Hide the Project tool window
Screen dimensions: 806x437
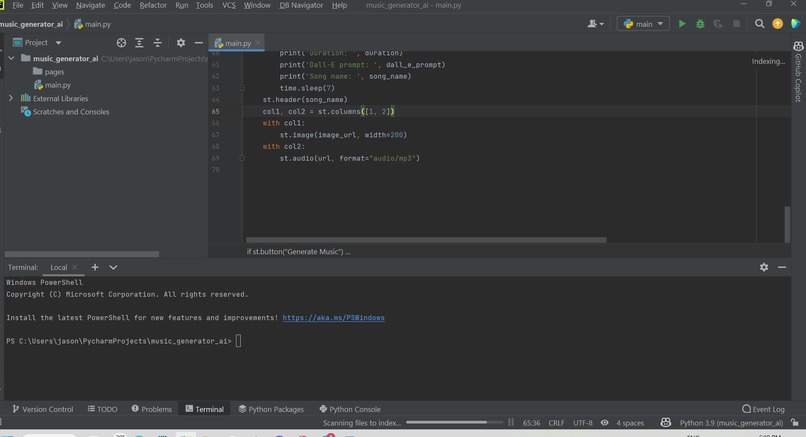198,43
